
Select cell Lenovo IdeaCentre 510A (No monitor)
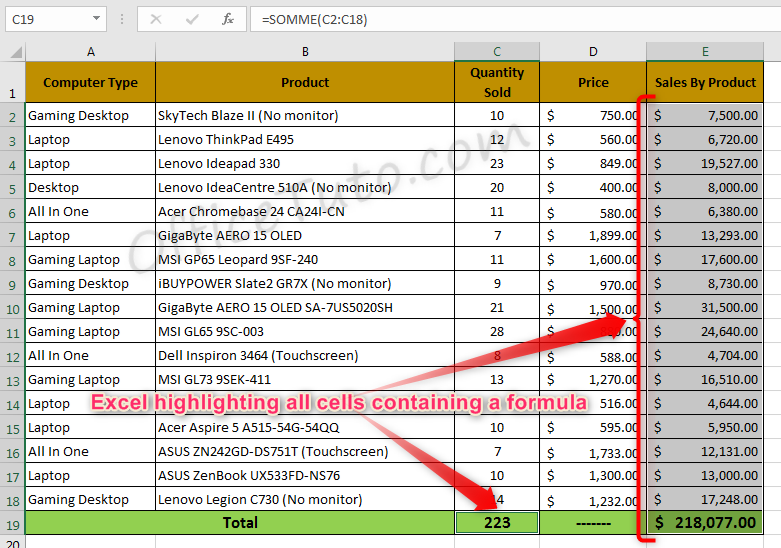click(305, 187)
